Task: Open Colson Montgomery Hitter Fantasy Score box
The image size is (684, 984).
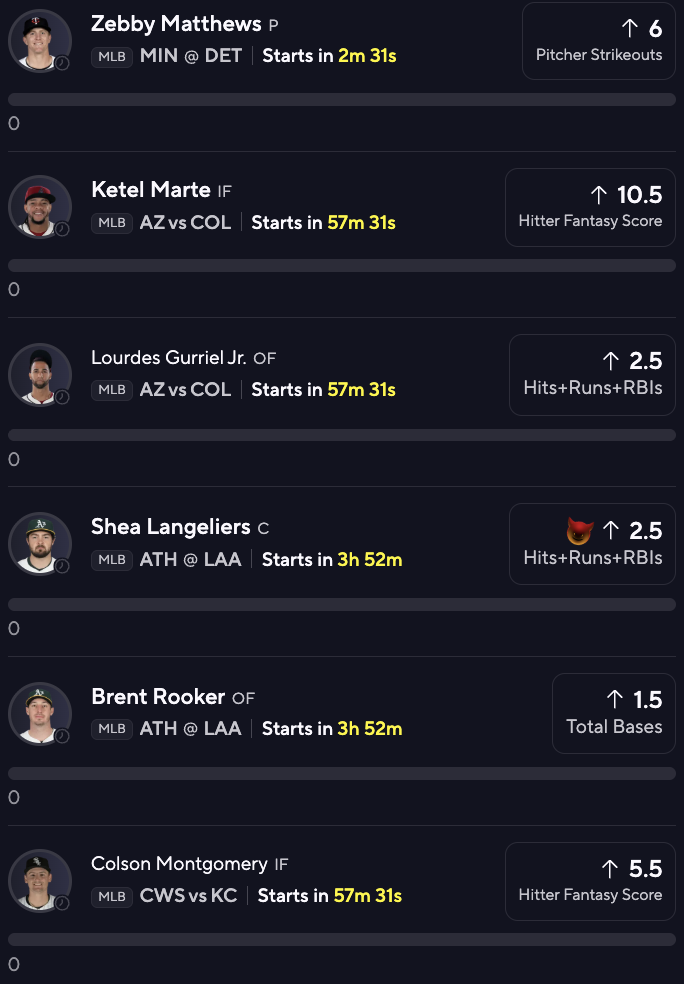Action: pyautogui.click(x=590, y=881)
